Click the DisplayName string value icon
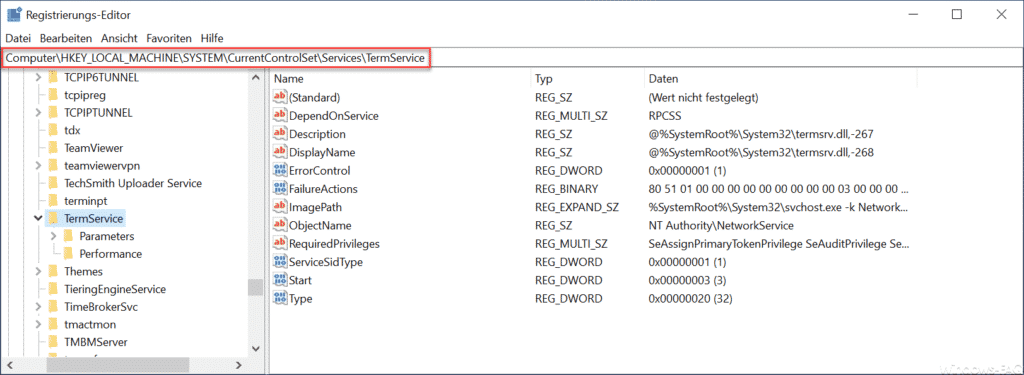 [280, 152]
